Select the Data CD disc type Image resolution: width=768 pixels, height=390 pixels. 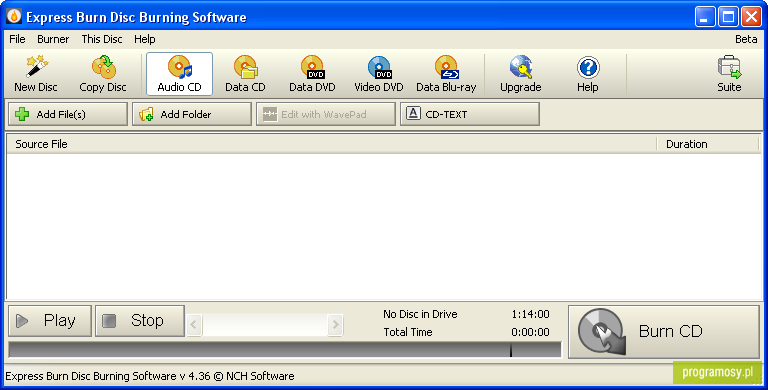(245, 74)
